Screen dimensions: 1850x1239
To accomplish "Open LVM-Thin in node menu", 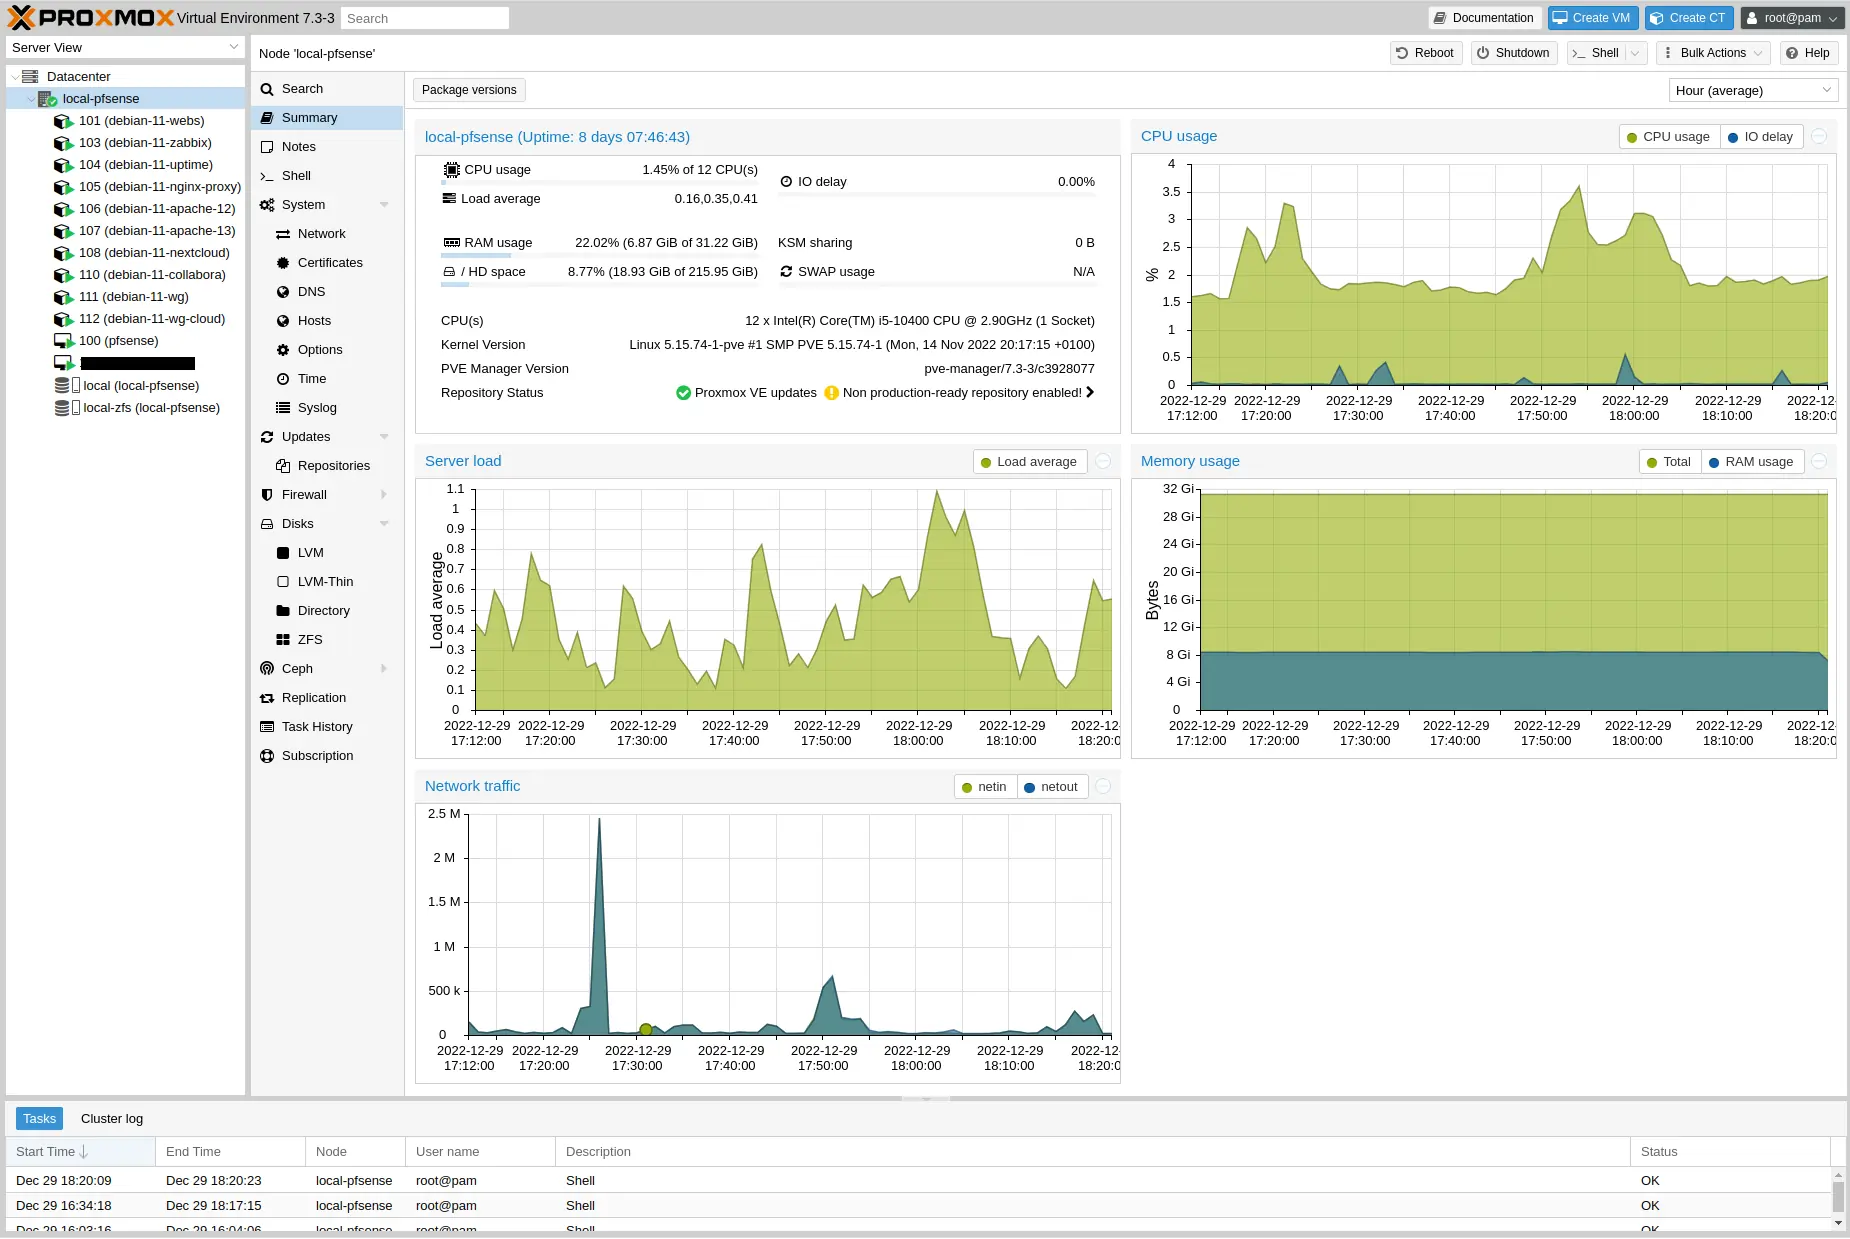I will 327,582.
